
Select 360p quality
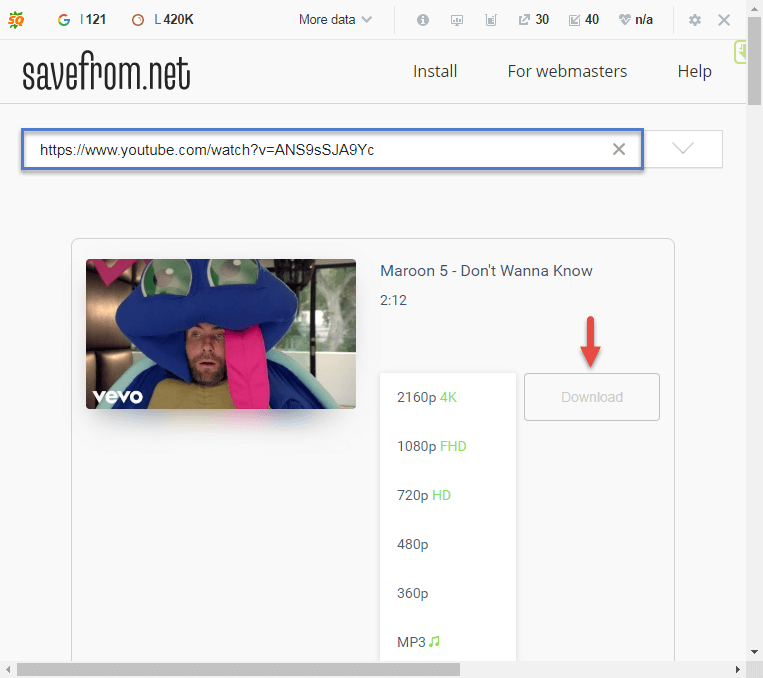coord(448,593)
